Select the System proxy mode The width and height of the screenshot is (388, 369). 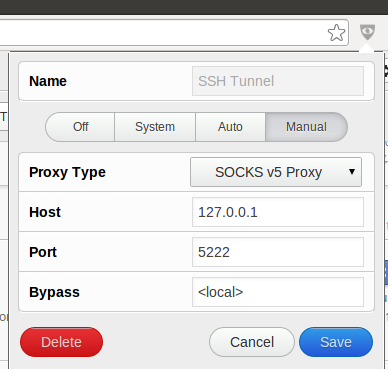[155, 127]
